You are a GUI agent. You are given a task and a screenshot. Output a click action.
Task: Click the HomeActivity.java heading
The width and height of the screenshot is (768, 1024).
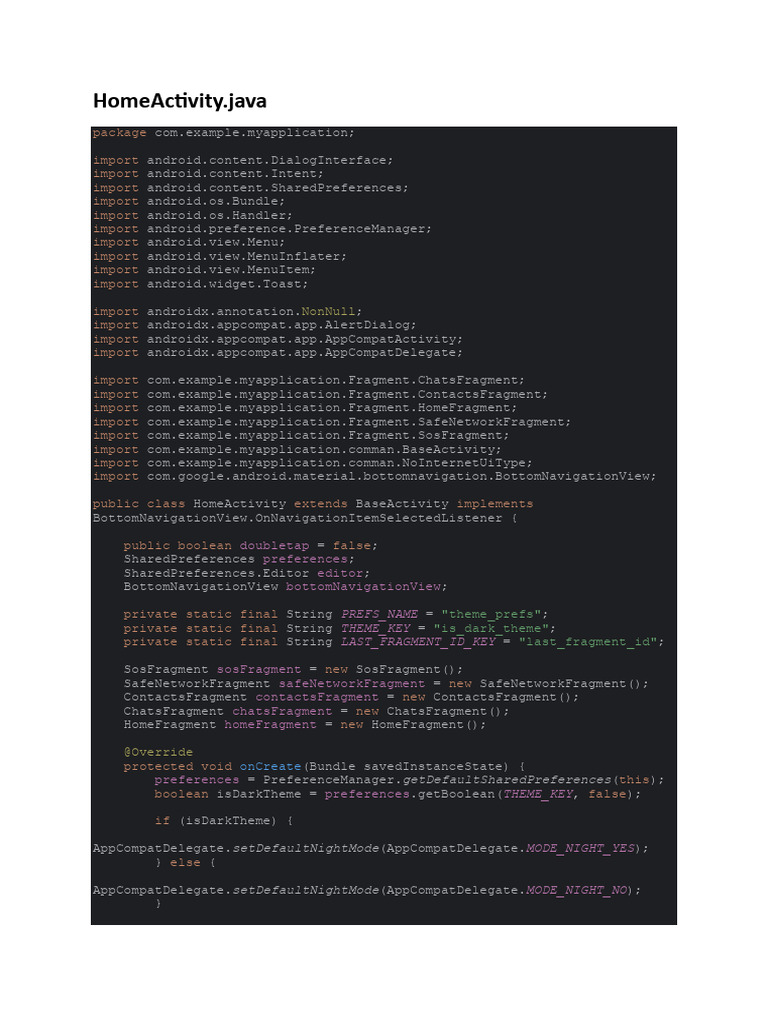coord(180,101)
